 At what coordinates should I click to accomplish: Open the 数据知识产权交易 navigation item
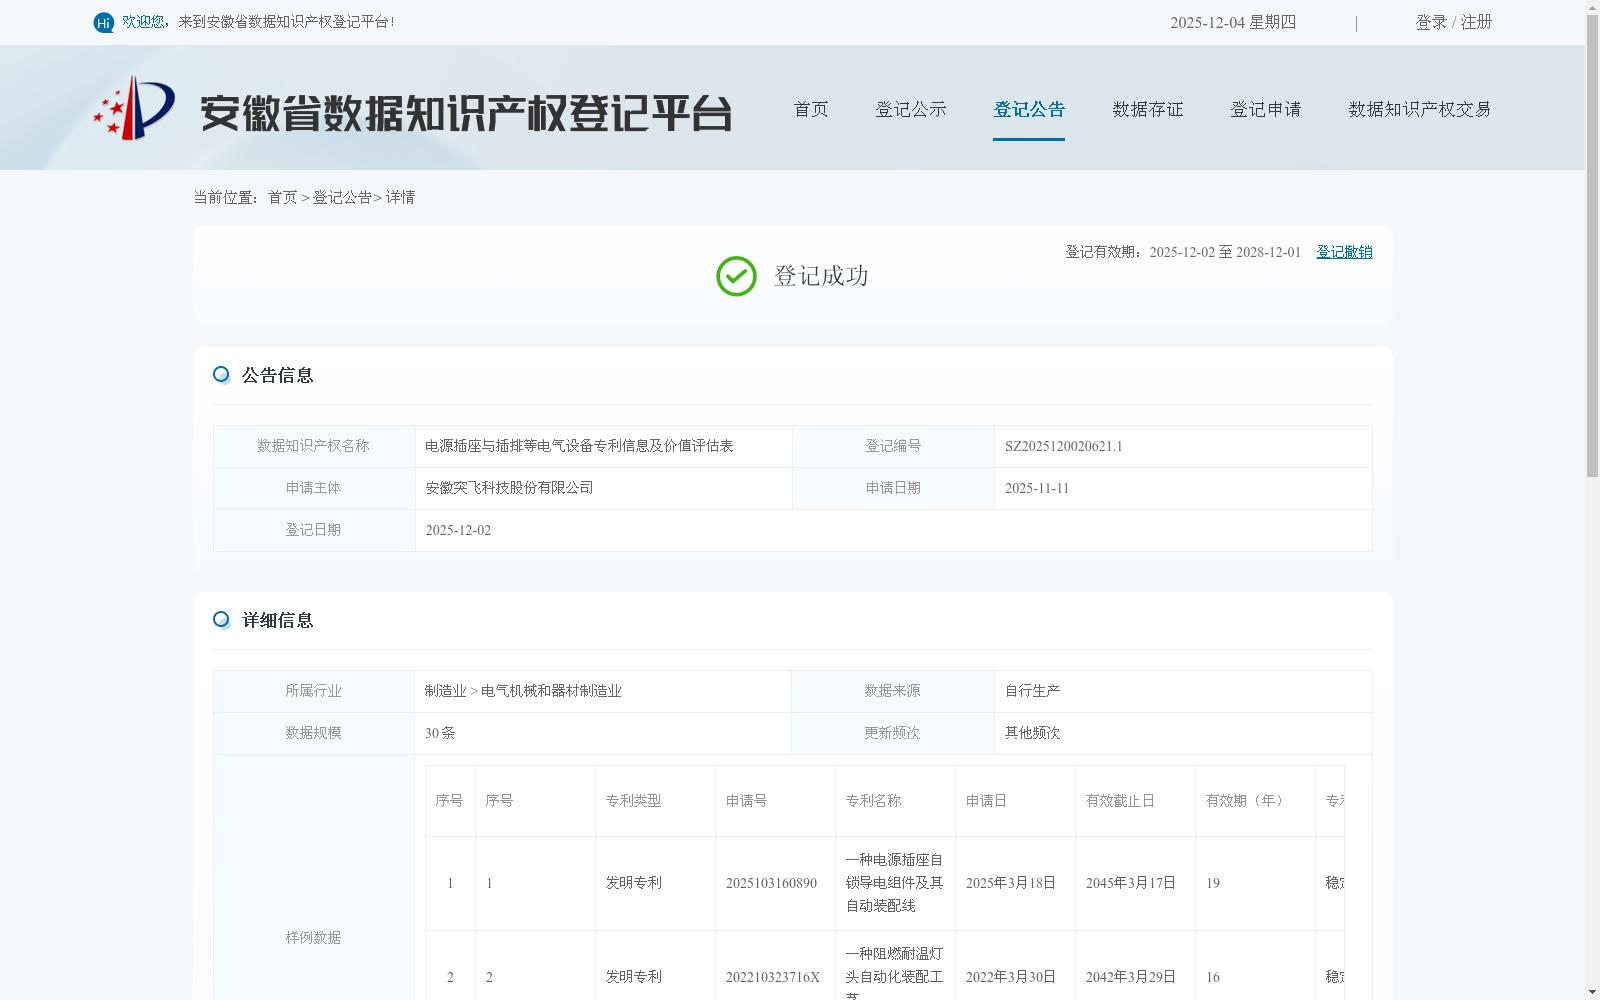(x=1420, y=109)
